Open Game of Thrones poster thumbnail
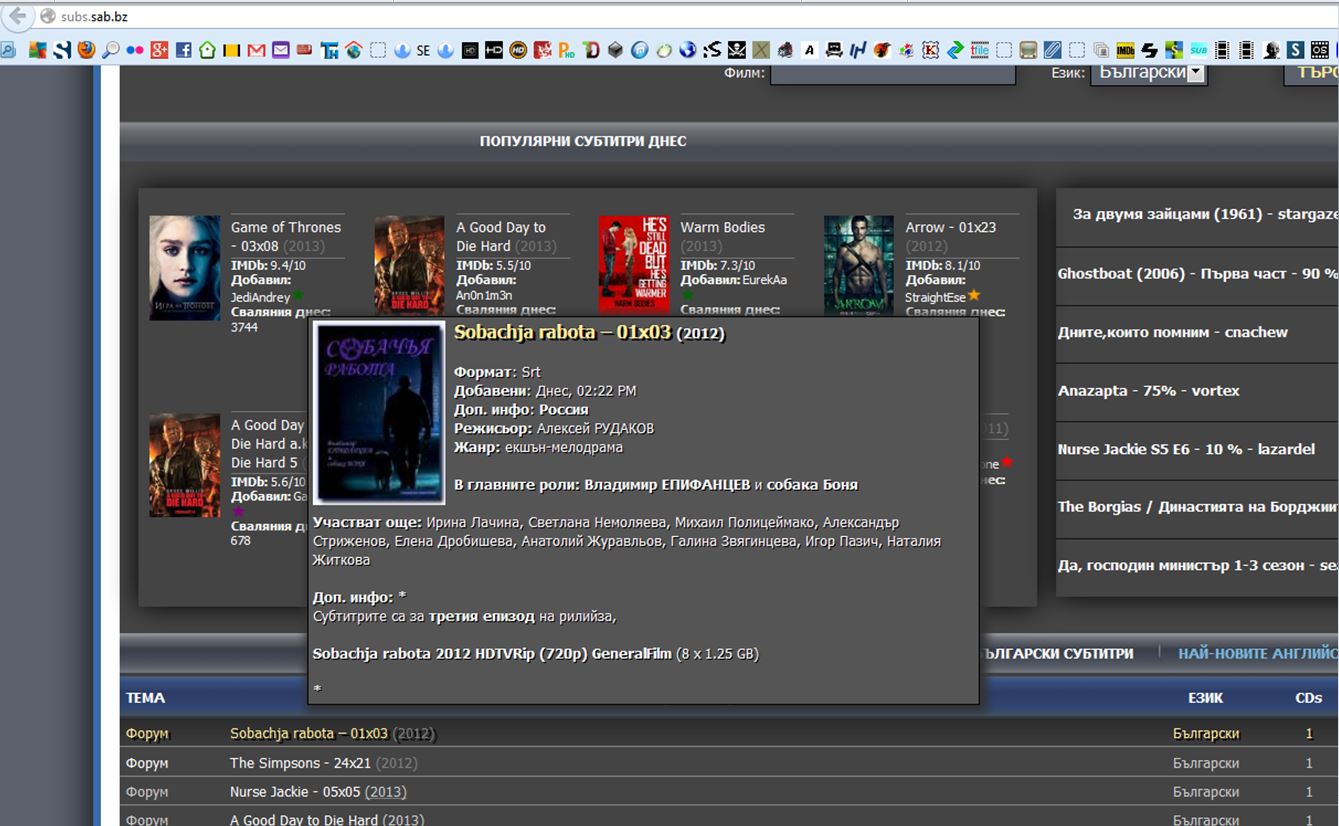The height and width of the screenshot is (826, 1339). coord(185,267)
